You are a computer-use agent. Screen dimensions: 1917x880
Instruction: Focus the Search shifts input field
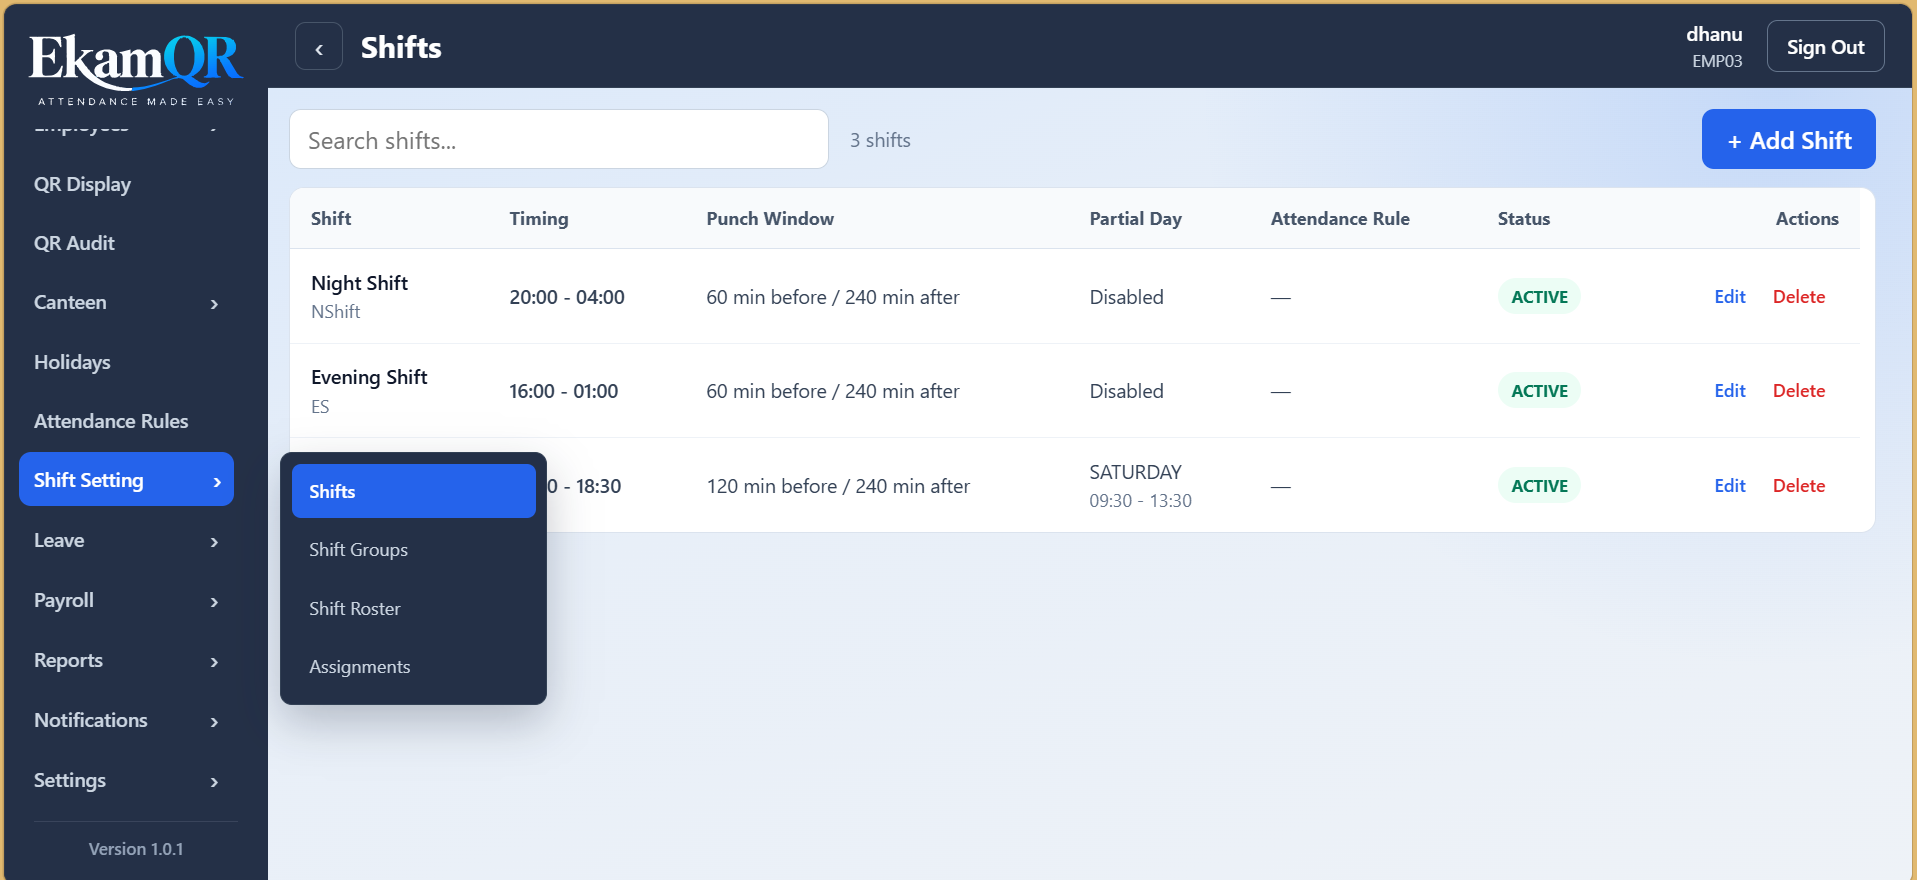(x=559, y=140)
